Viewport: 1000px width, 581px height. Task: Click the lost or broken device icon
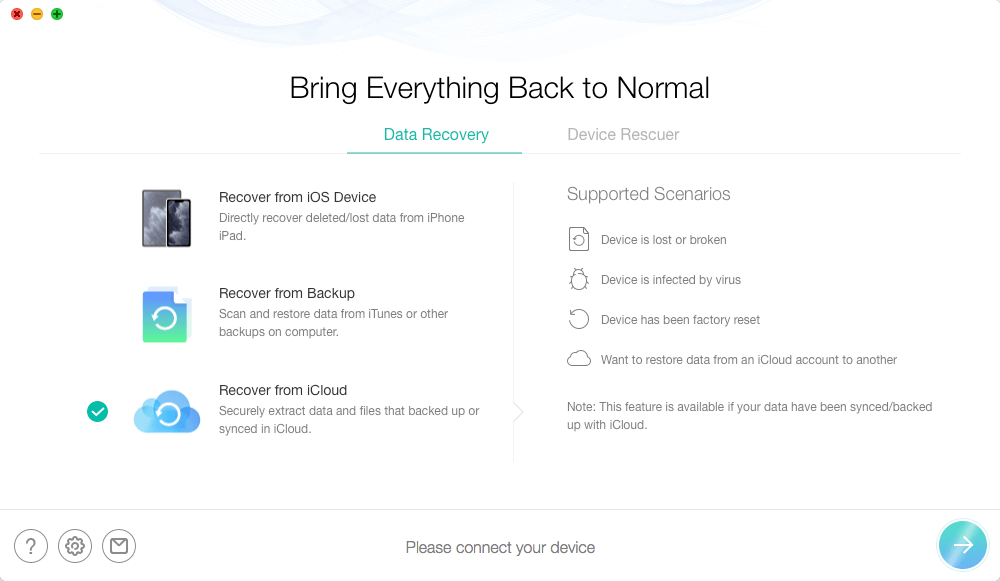coord(579,239)
